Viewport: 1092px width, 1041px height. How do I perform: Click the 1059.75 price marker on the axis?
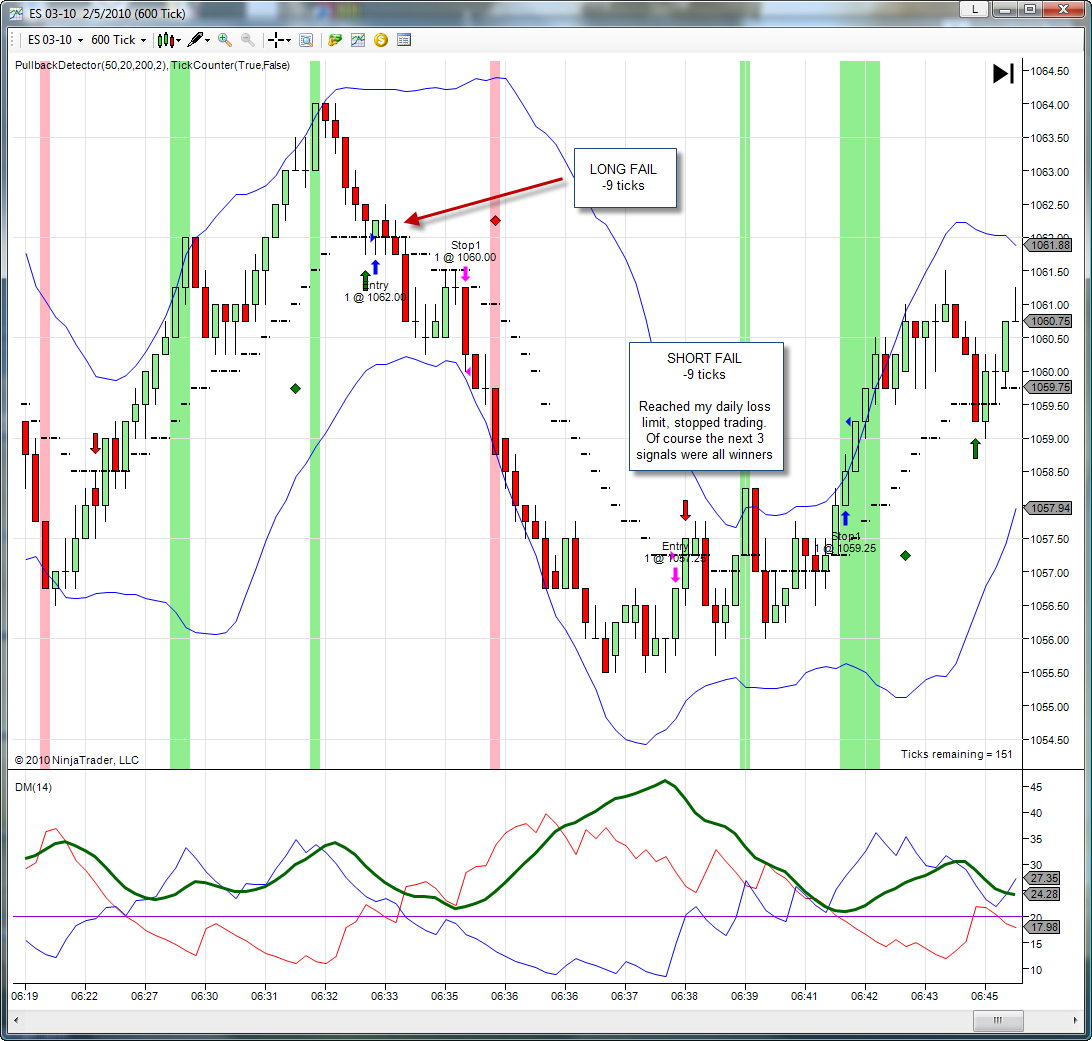(1050, 387)
